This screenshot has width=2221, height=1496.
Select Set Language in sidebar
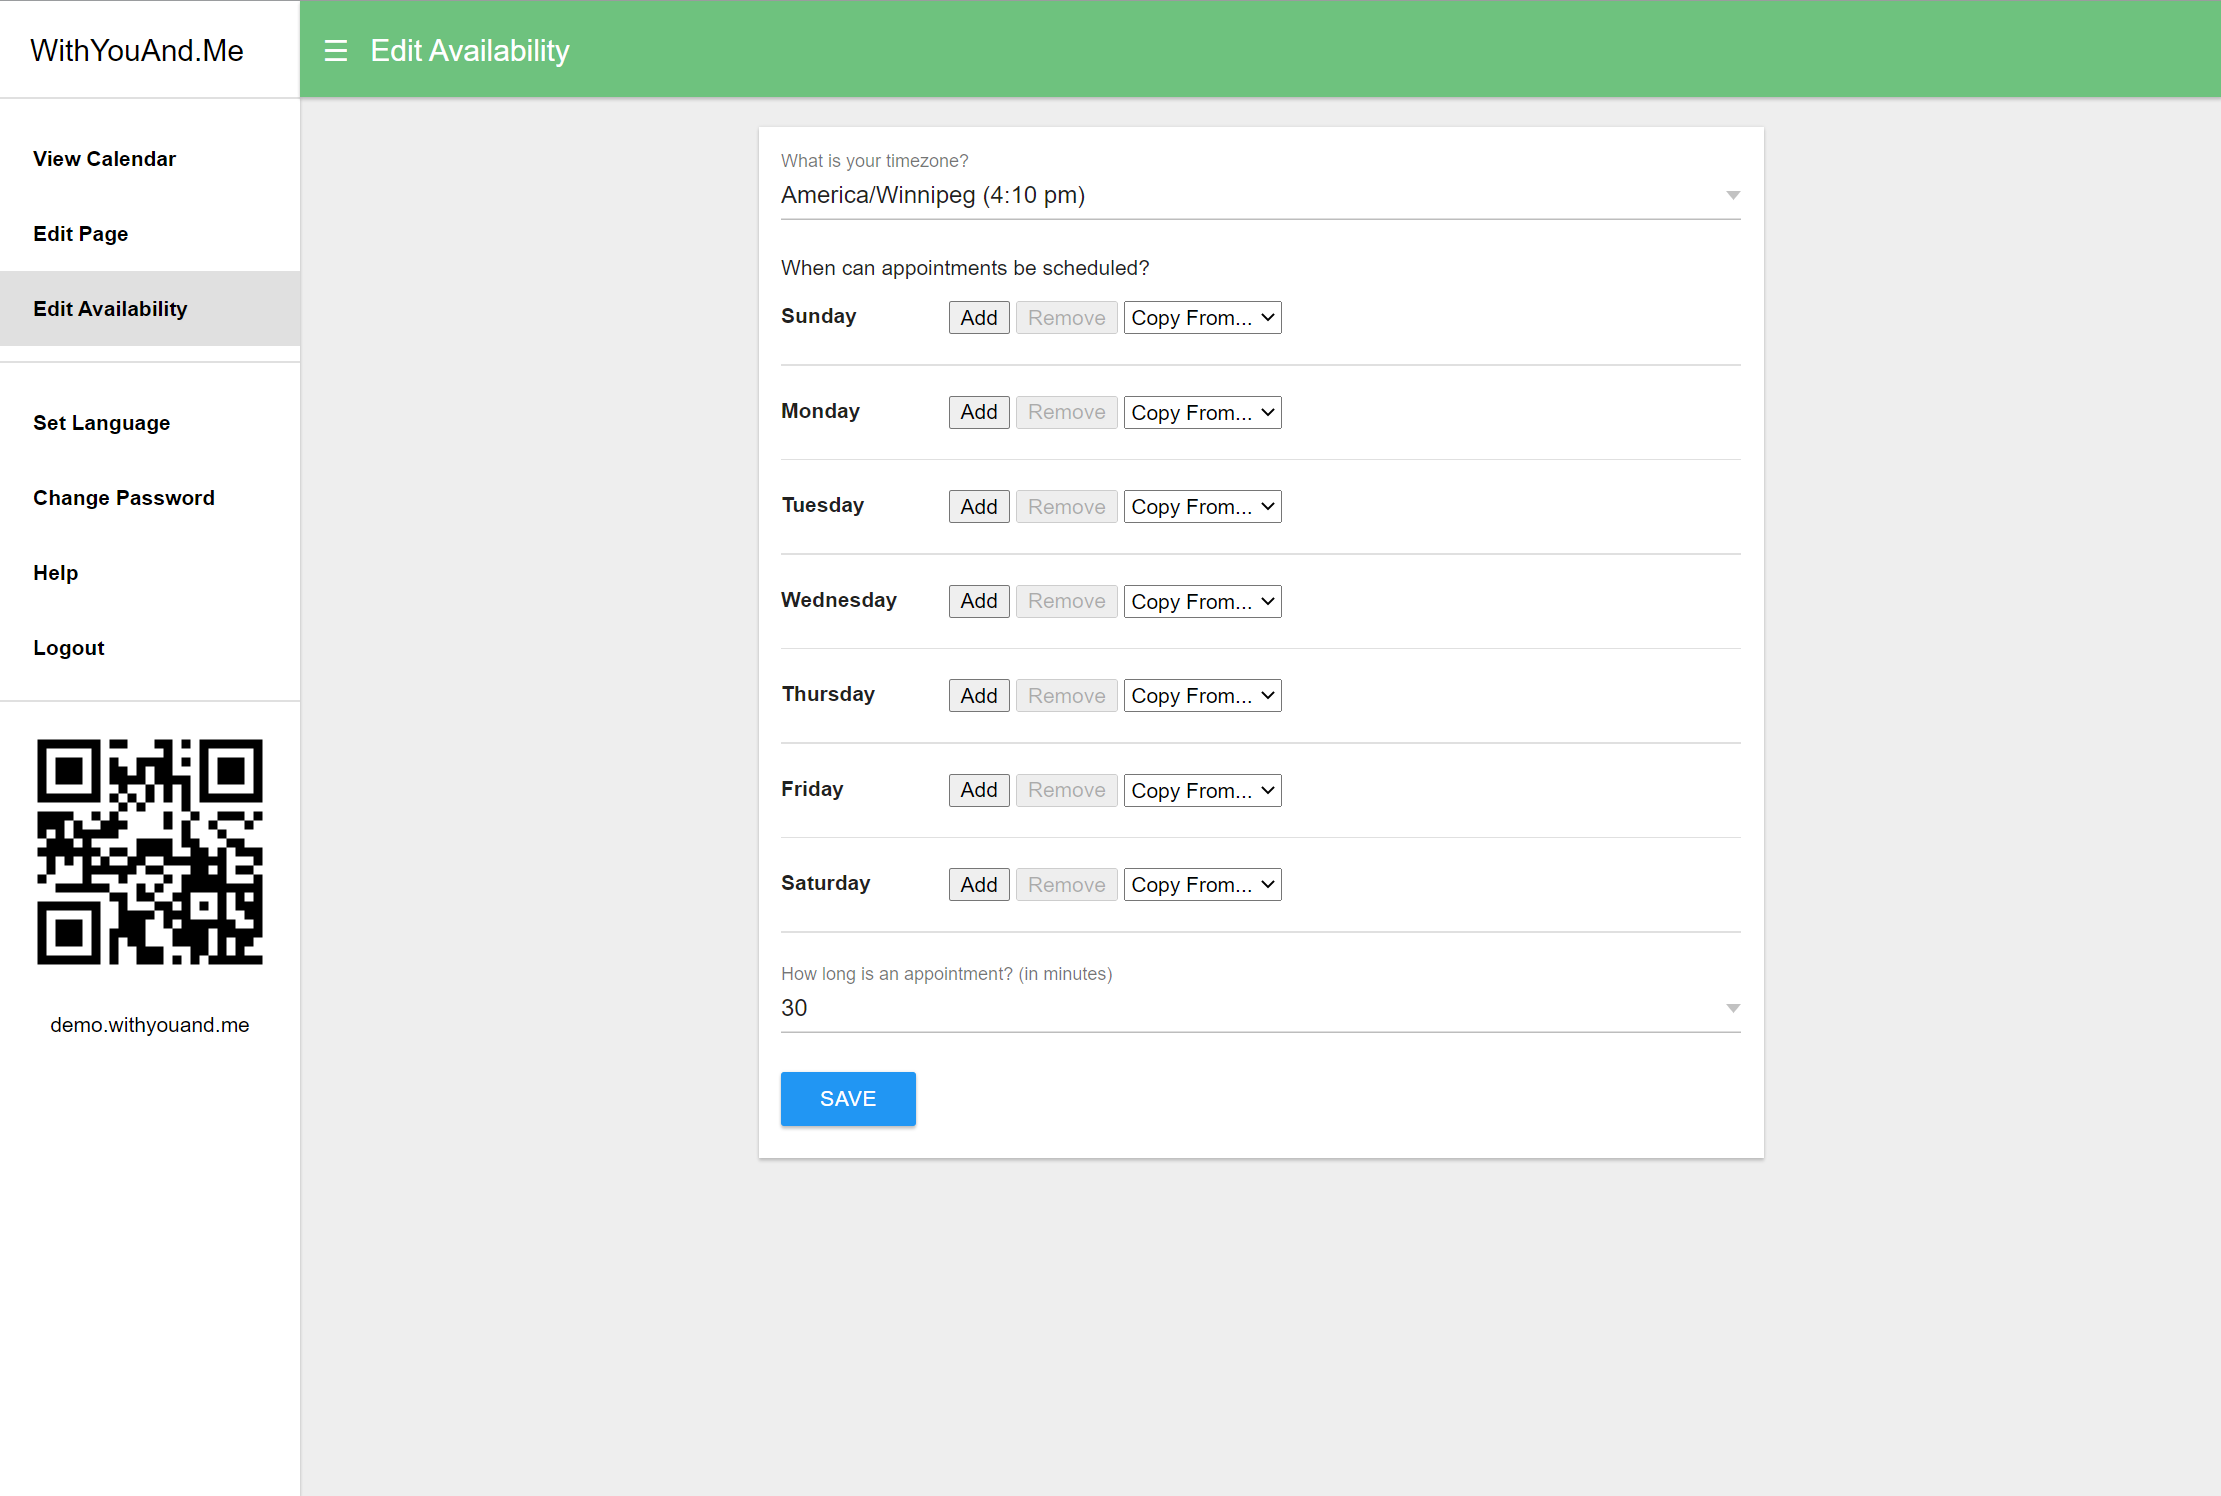[x=101, y=423]
